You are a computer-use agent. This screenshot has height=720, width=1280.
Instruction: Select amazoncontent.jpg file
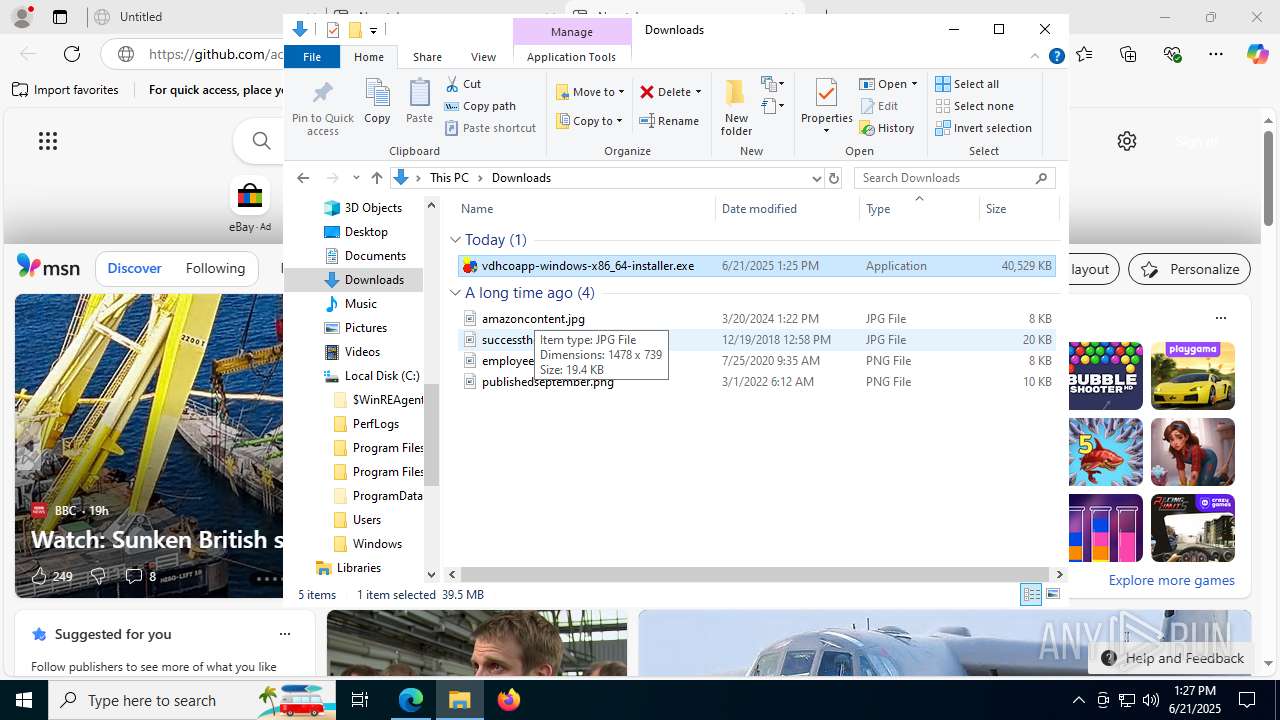(755, 319)
